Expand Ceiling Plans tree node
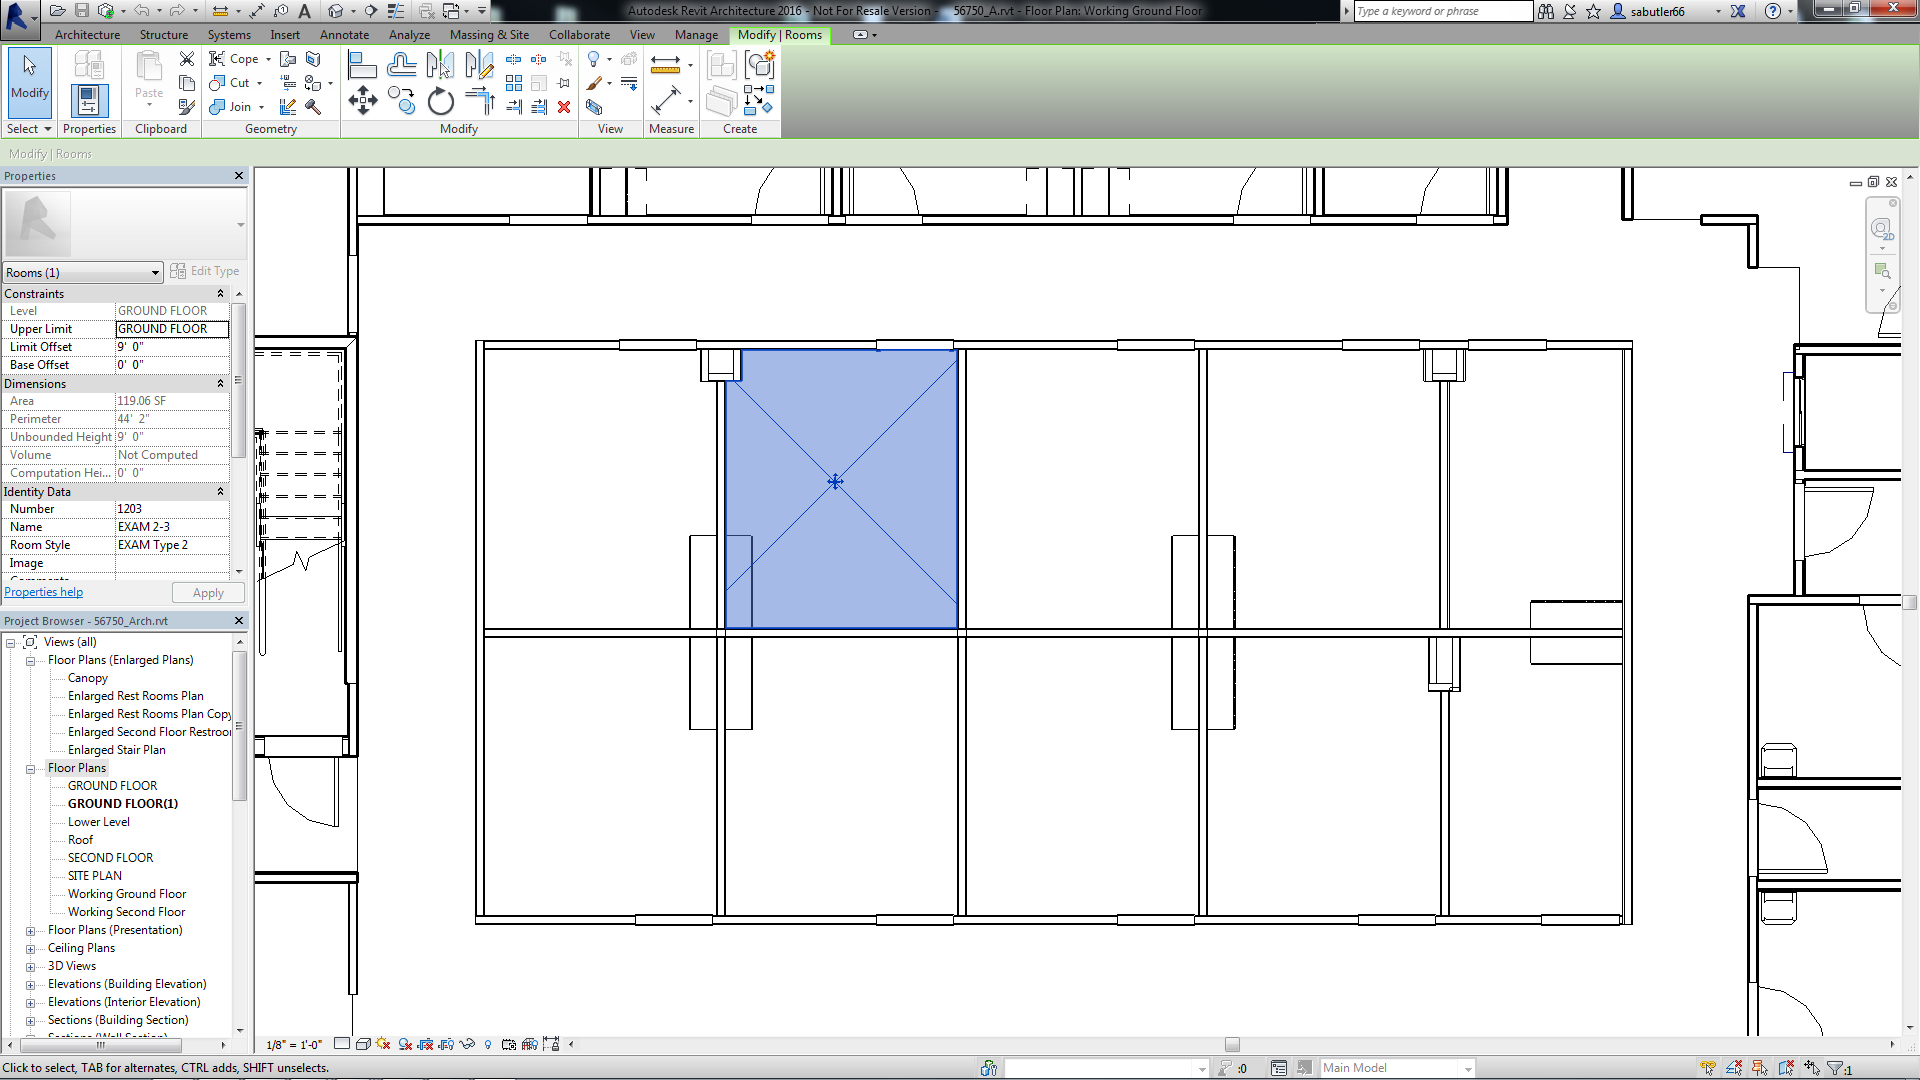This screenshot has height=1080, width=1920. 30,949
